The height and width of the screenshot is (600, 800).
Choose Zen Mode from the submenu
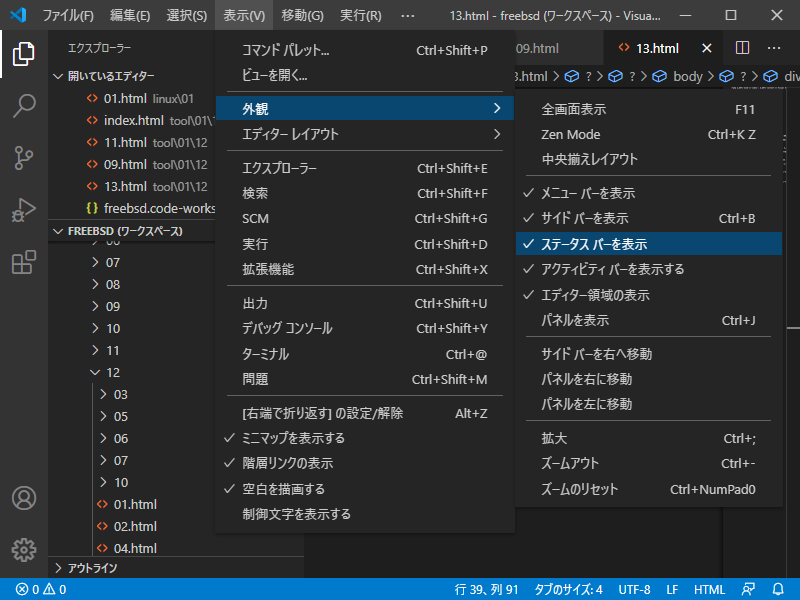pyautogui.click(x=648, y=134)
